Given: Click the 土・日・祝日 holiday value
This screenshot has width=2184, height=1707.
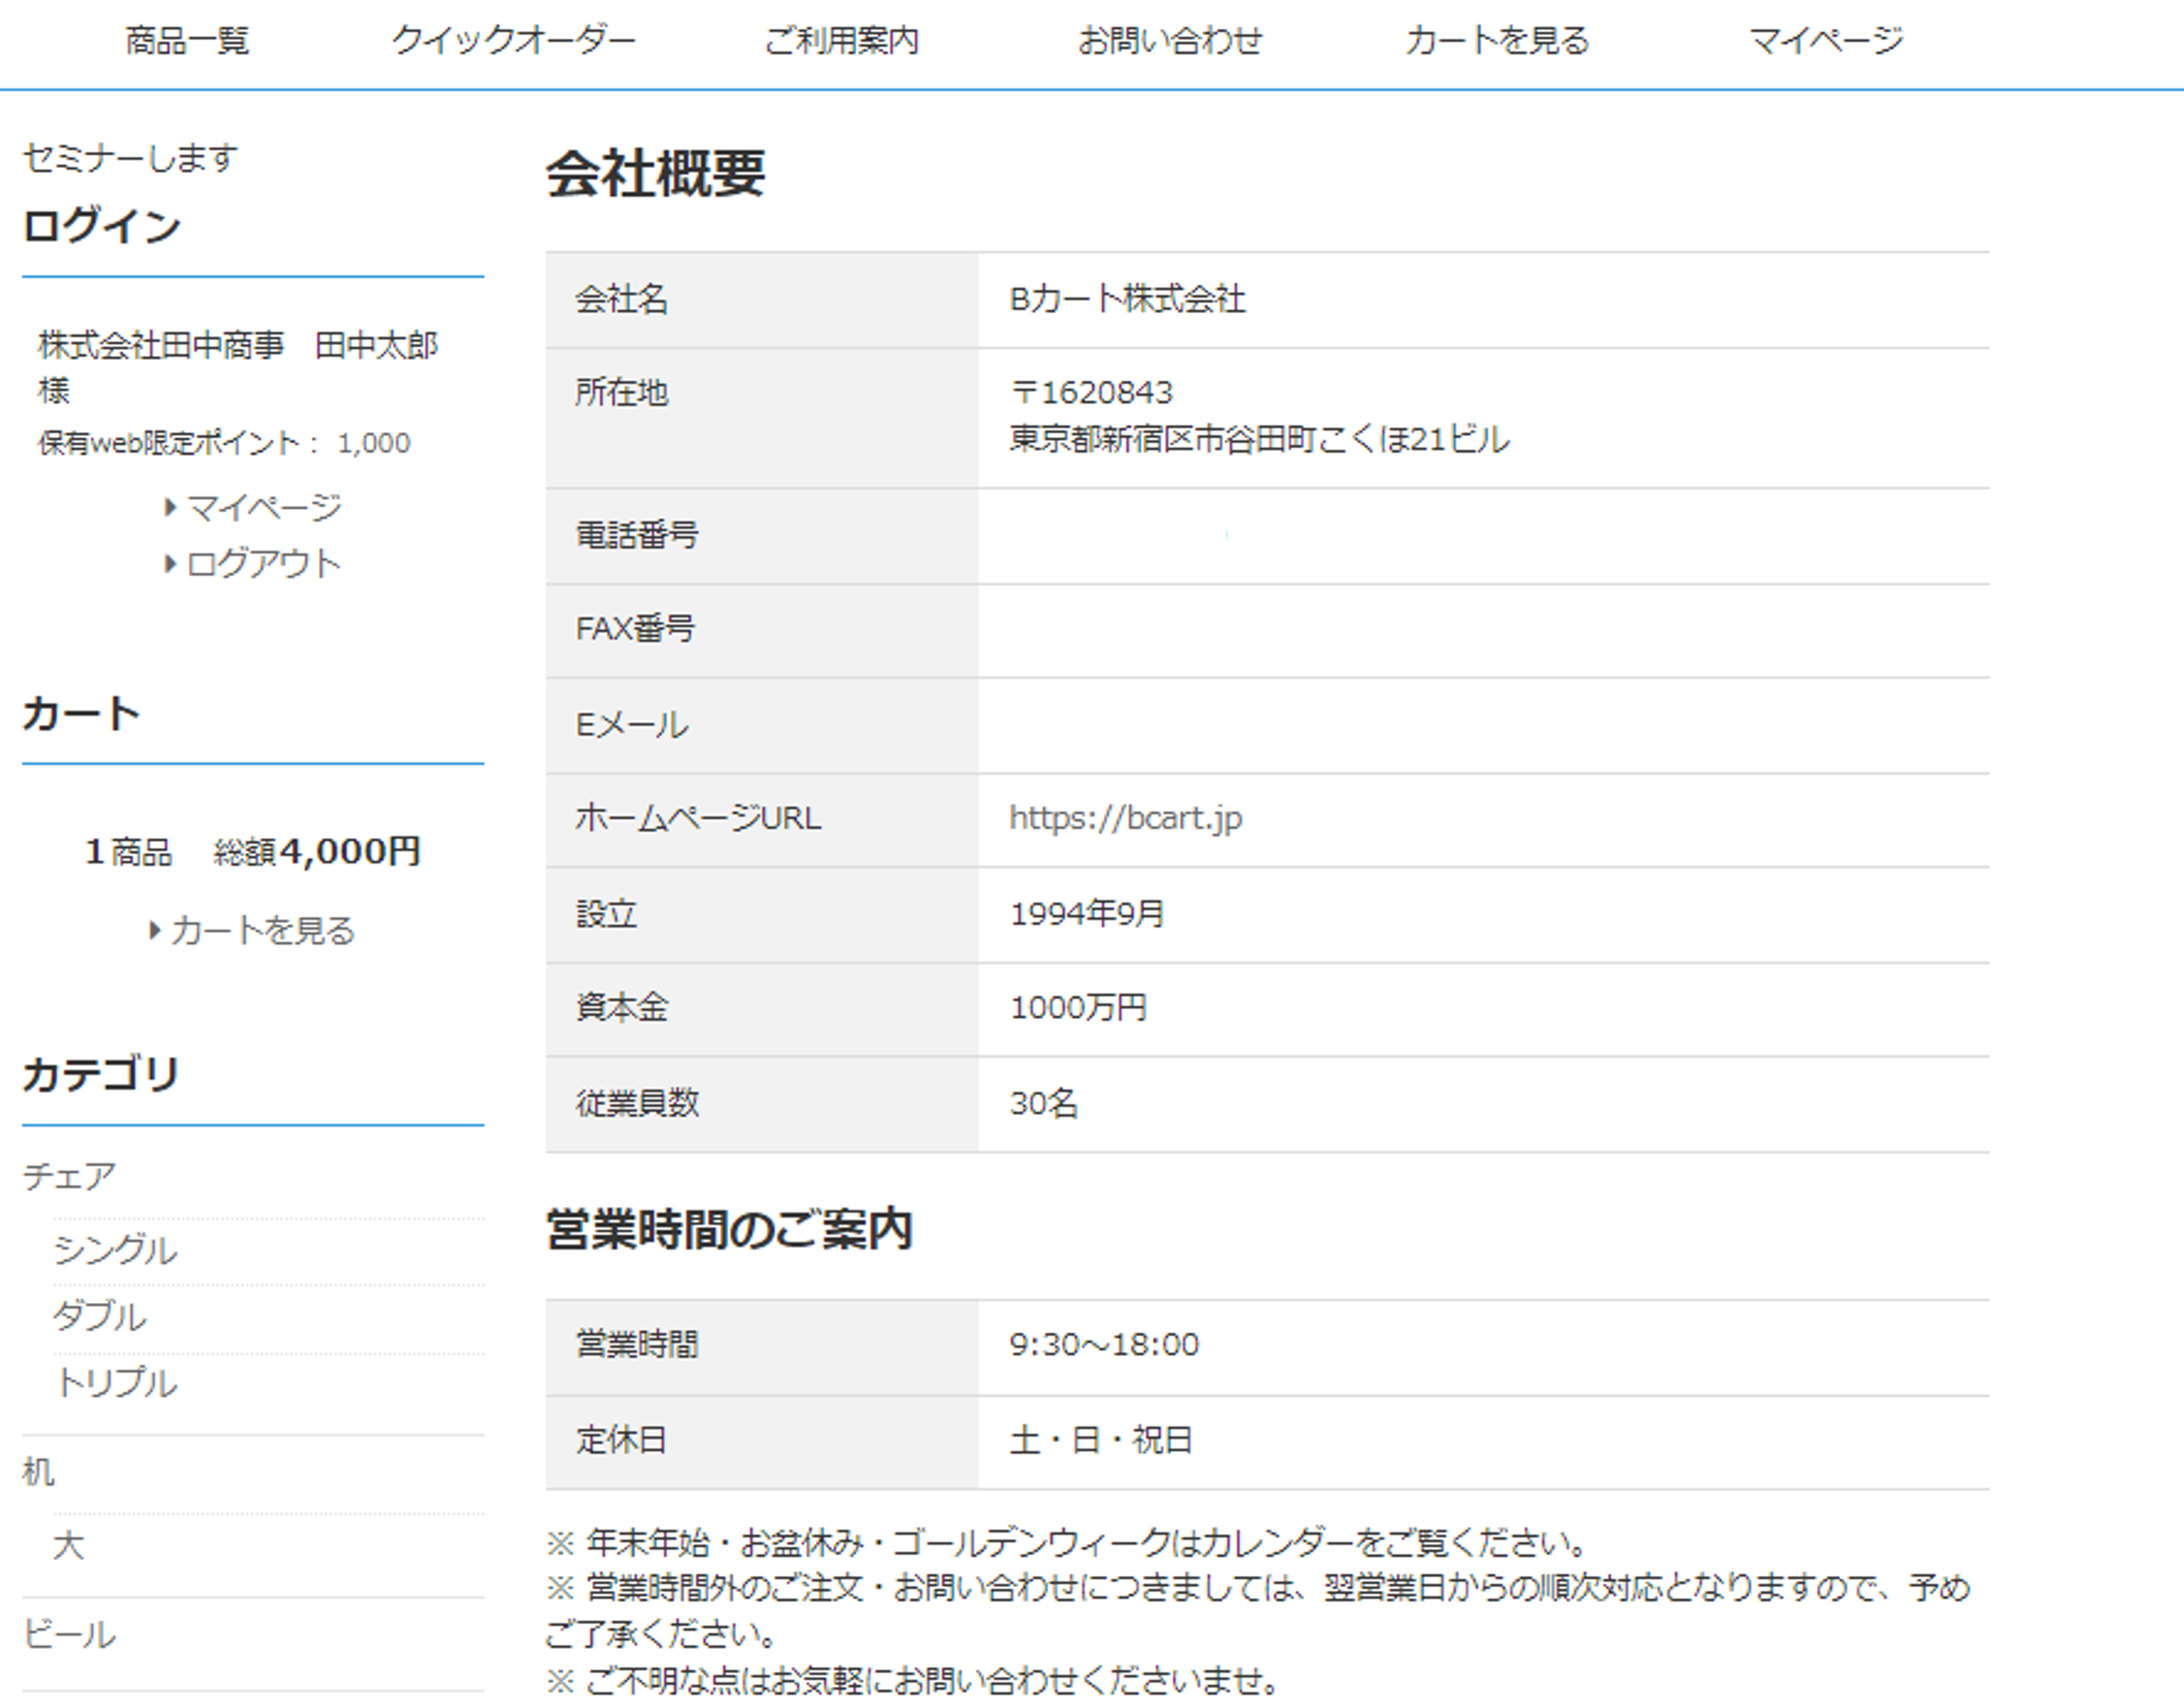Looking at the screenshot, I should 1101,1440.
